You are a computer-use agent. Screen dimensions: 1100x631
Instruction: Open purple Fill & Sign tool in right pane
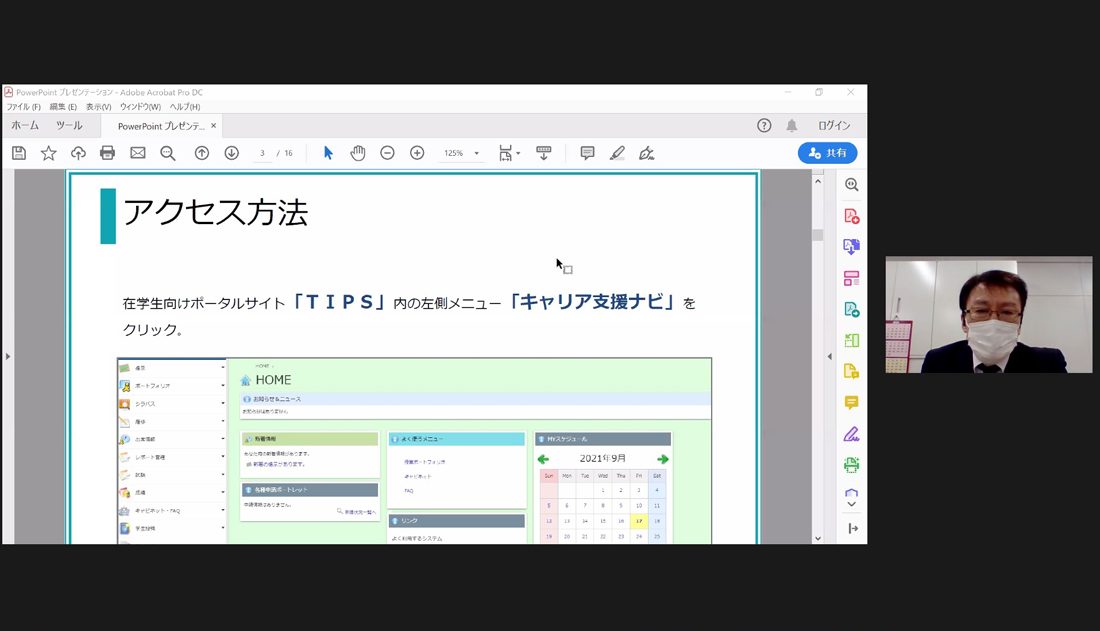[x=852, y=434]
